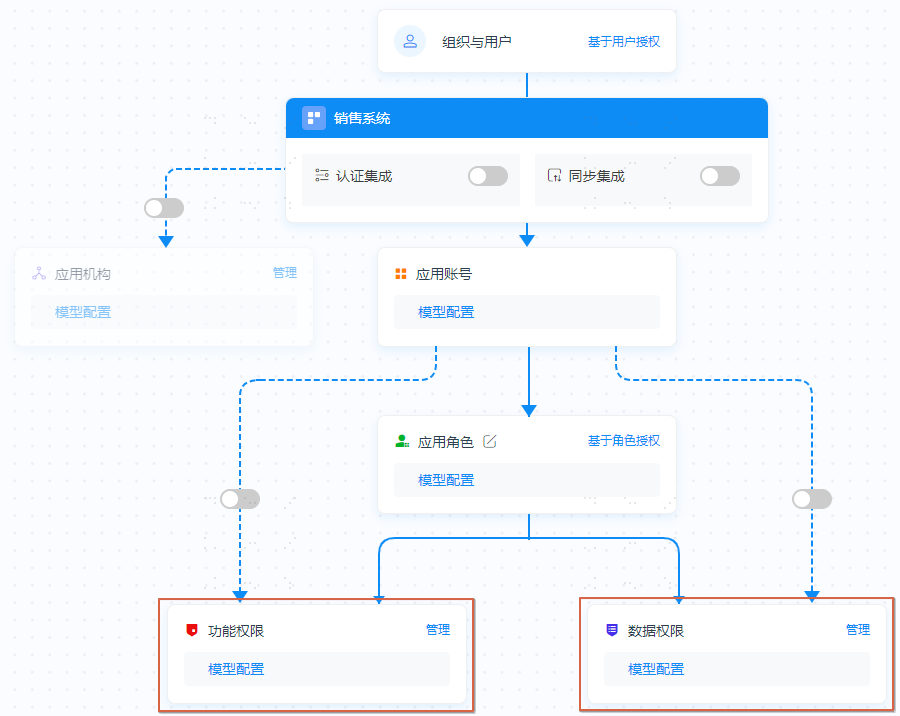Click the red 功能权限 shield icon
This screenshot has width=900, height=716.
point(192,630)
